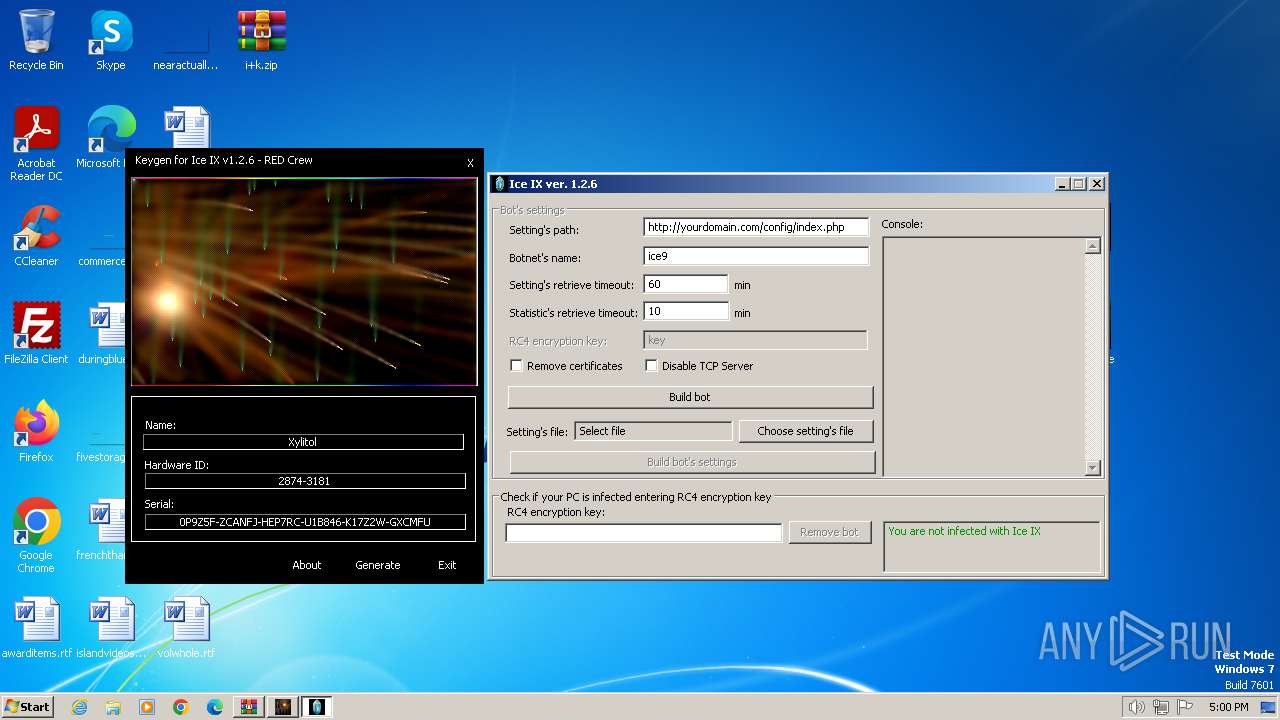Image resolution: width=1280 pixels, height=720 pixels.
Task: Click the infection-check RC4 encryption key field
Action: (x=644, y=533)
